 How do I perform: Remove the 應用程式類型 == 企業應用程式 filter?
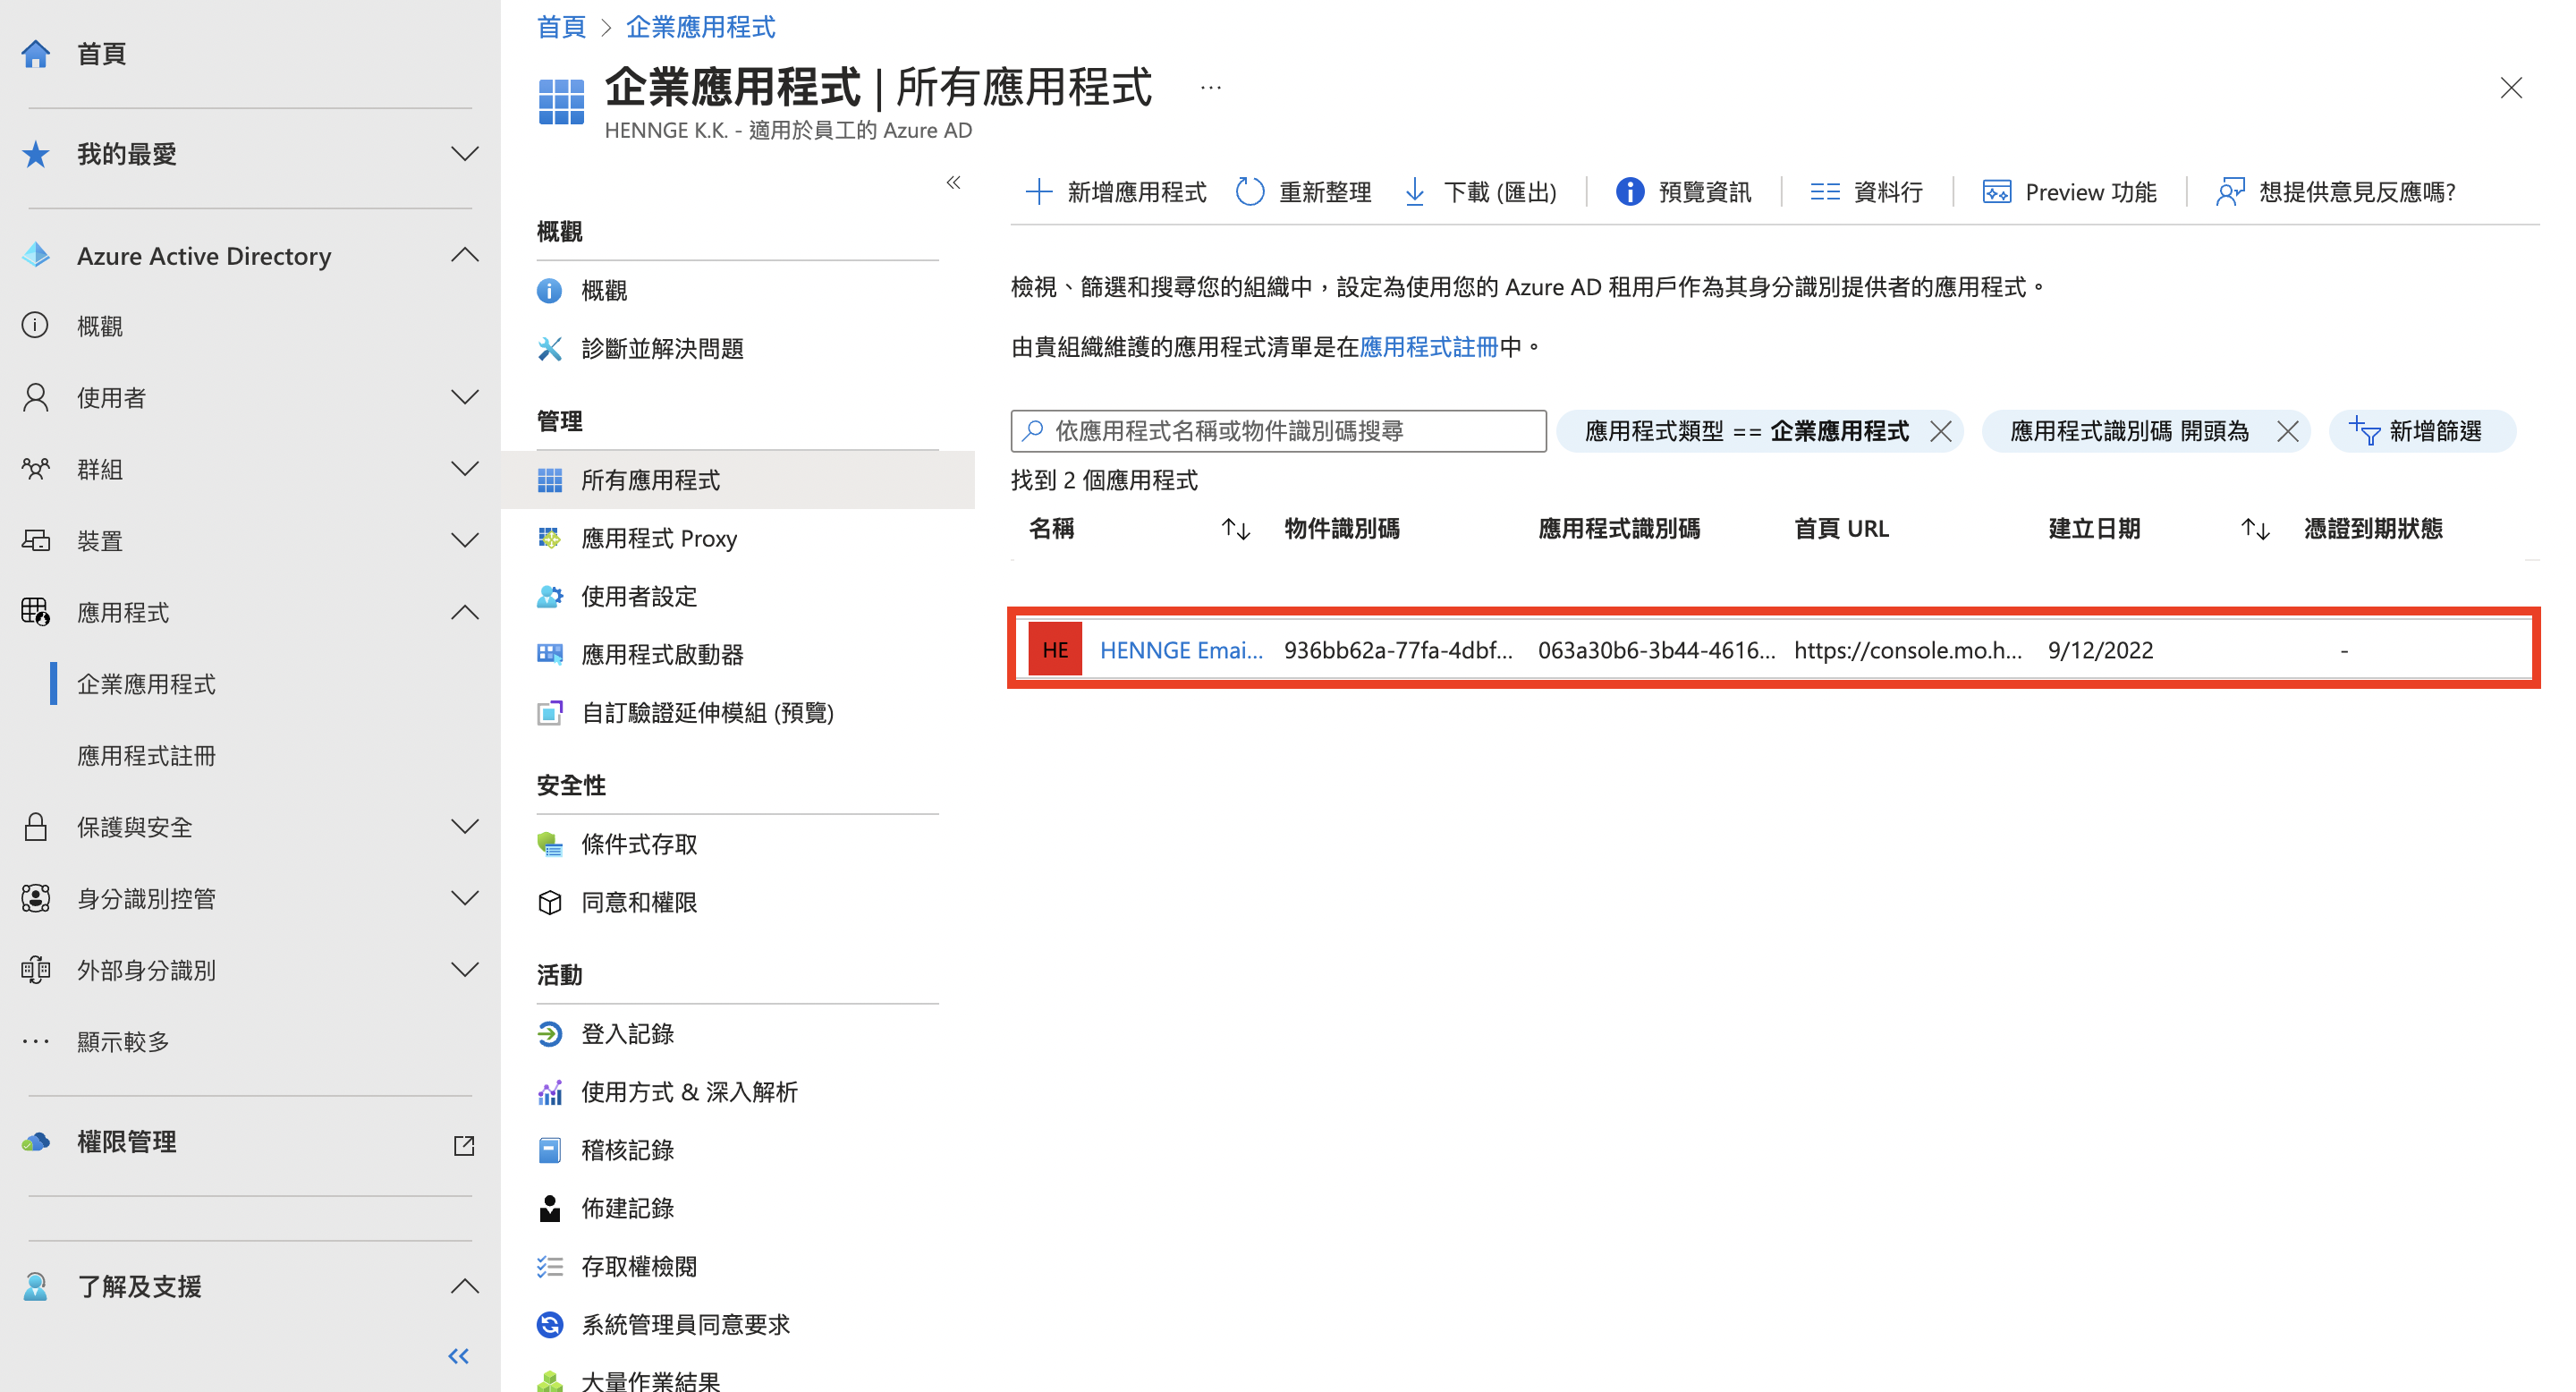pyautogui.click(x=1941, y=431)
